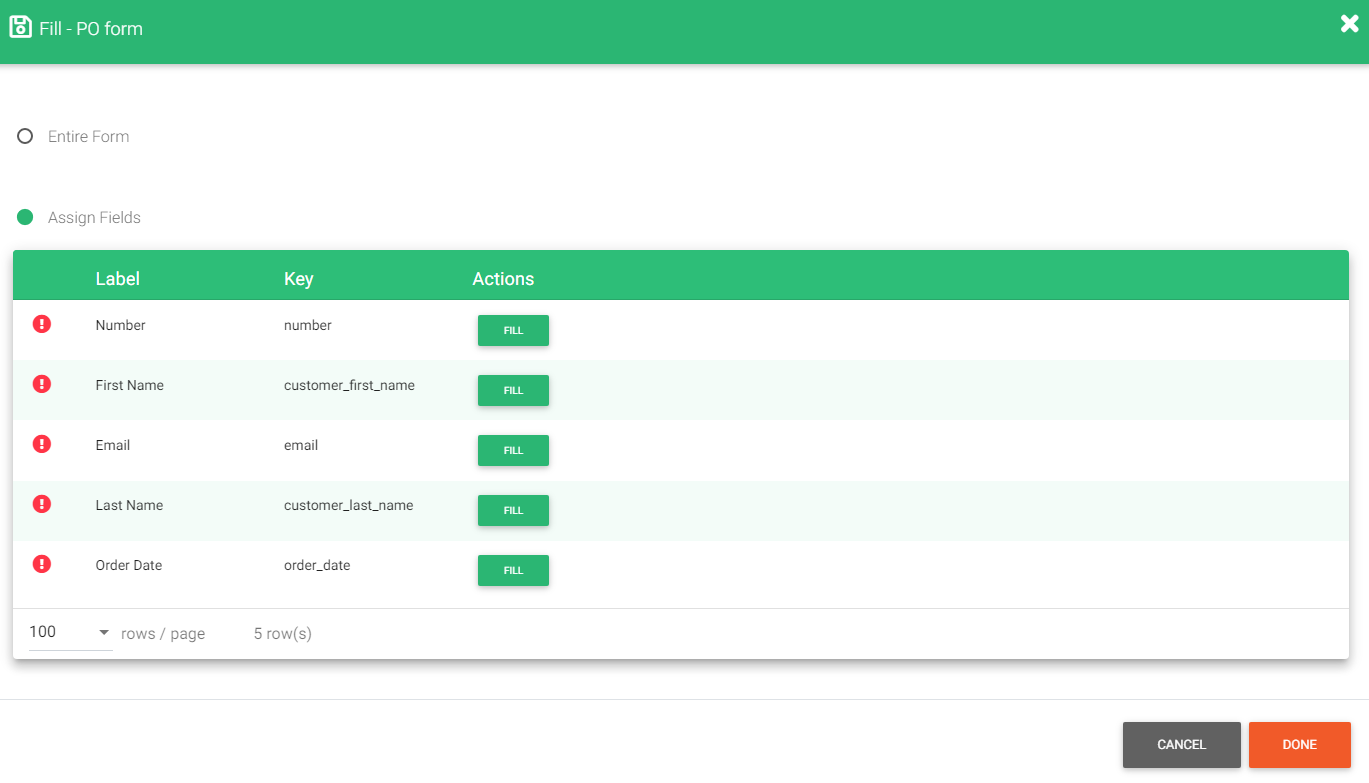
Task: Select the Assign Fields radio button
Action: pyautogui.click(x=25, y=216)
